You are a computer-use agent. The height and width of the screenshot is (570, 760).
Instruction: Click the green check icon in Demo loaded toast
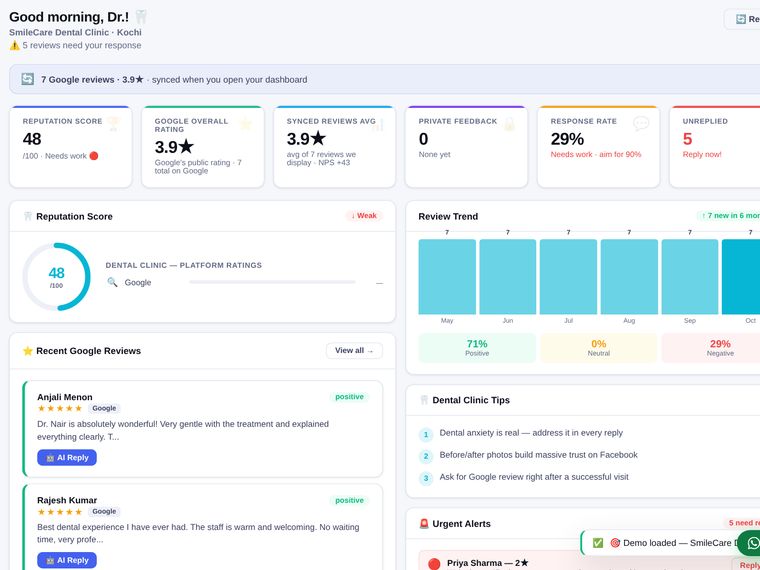pyautogui.click(x=598, y=543)
